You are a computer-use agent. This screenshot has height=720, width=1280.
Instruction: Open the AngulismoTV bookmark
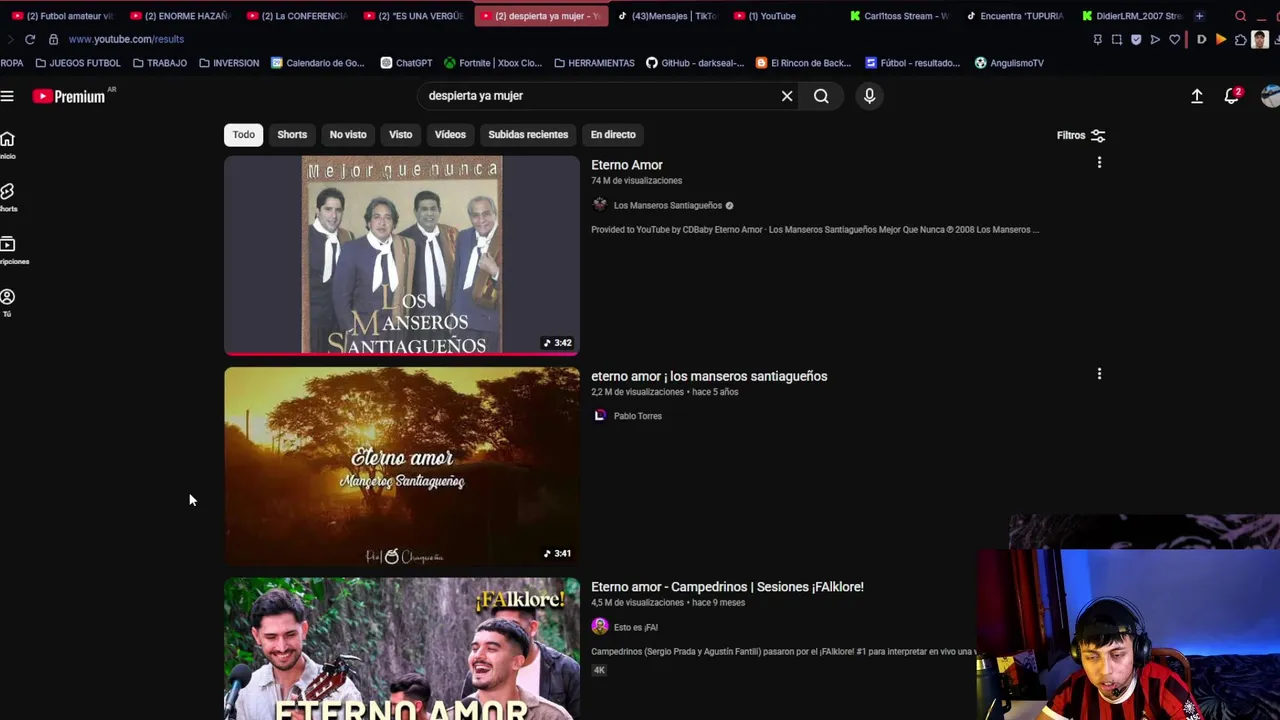[1009, 63]
